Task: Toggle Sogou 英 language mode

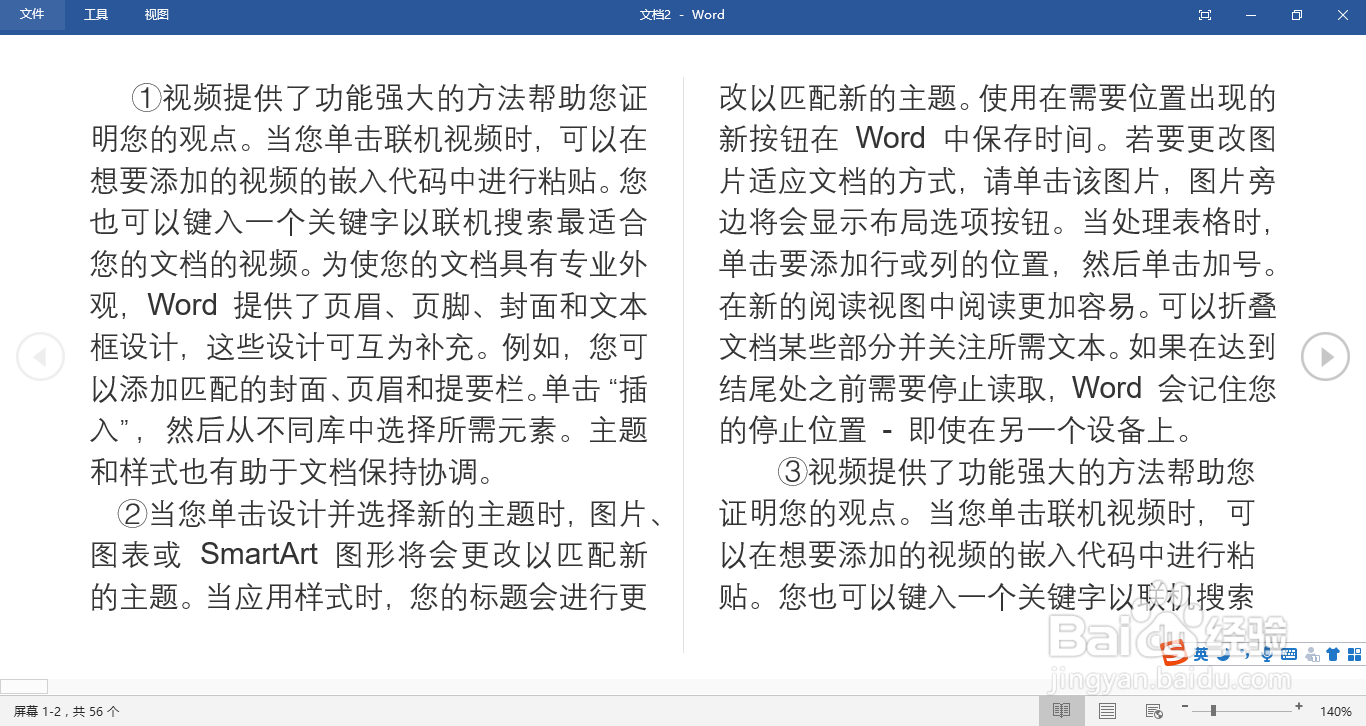Action: click(1201, 654)
